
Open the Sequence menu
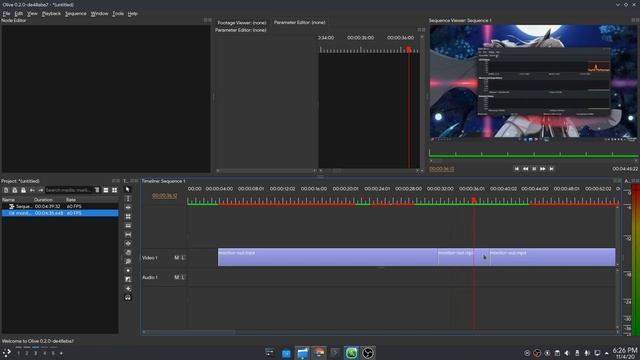tap(76, 13)
